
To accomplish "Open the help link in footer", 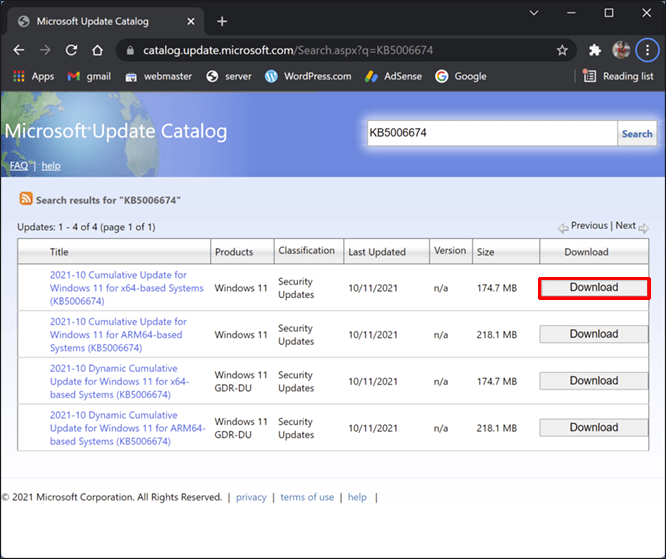I will (x=357, y=497).
